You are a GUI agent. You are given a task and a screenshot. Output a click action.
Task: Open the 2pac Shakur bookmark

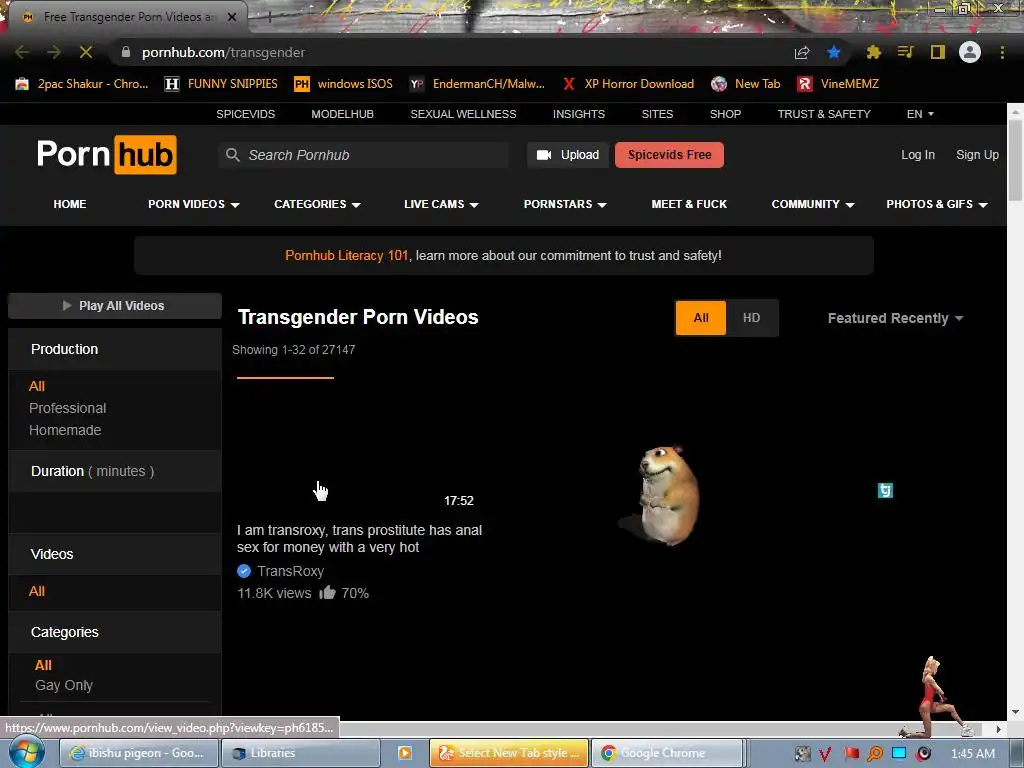click(x=82, y=84)
